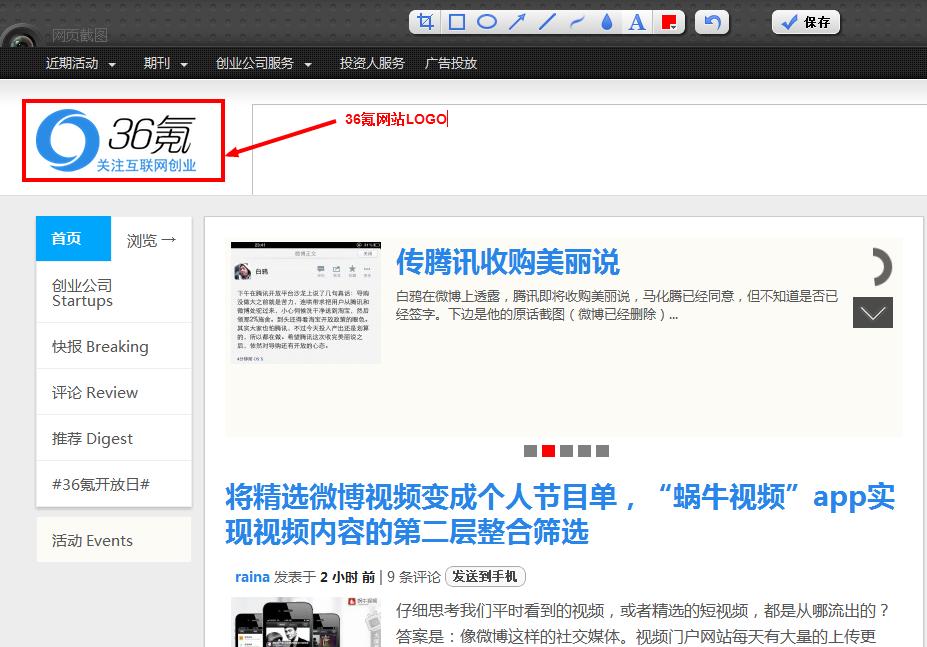This screenshot has width=927, height=647.
Task: Save the screenshot with 保存 button
Action: coord(805,22)
